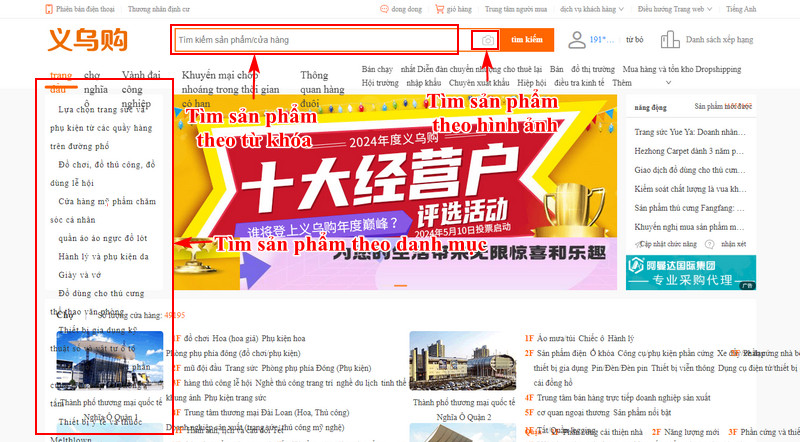The image size is (800, 442).
Task: Open the shopping cart icon (giỏ hàng)
Action: (439, 9)
